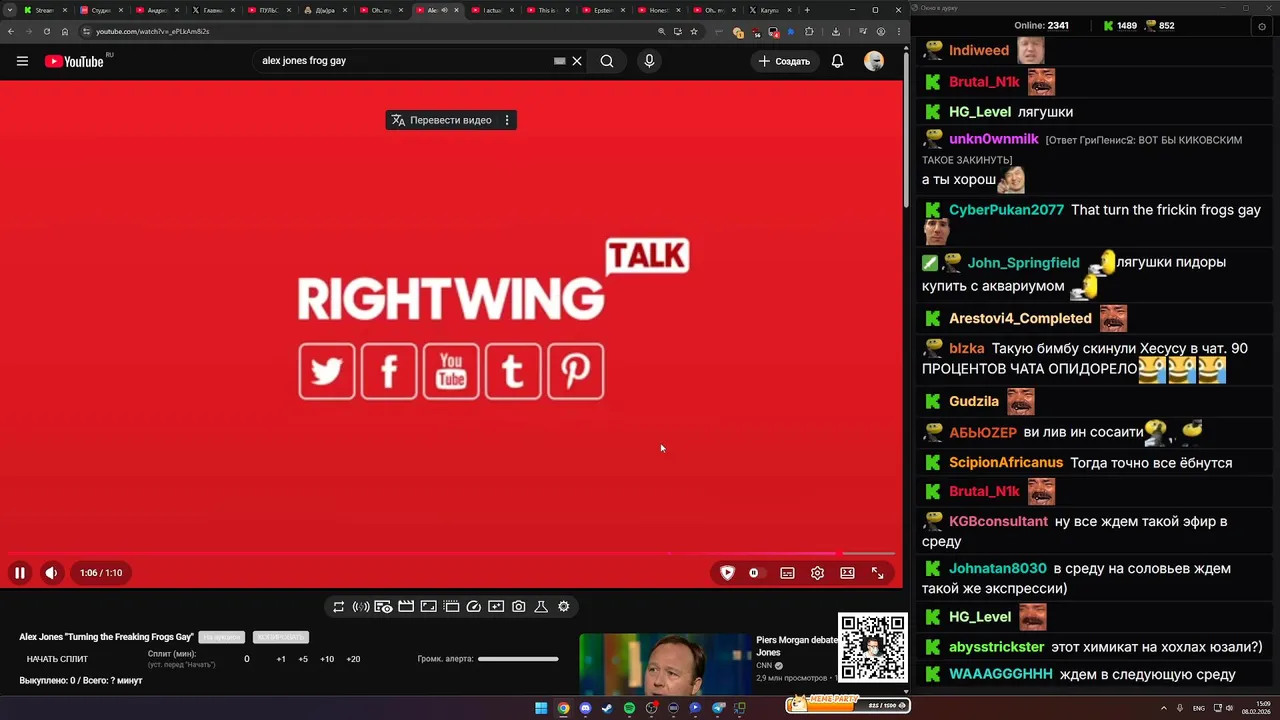
Task: Click the clapperboard toolbar icon
Action: (x=406, y=606)
